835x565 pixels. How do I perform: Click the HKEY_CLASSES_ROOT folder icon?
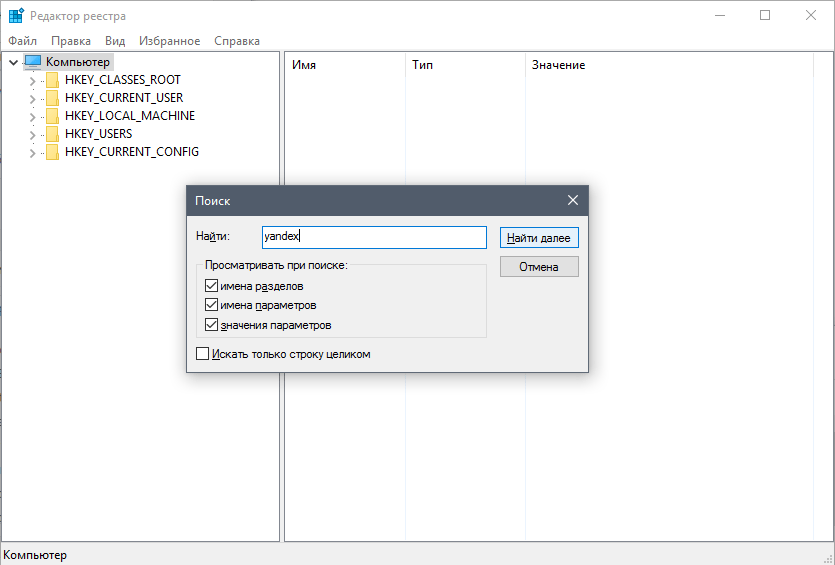tap(53, 80)
